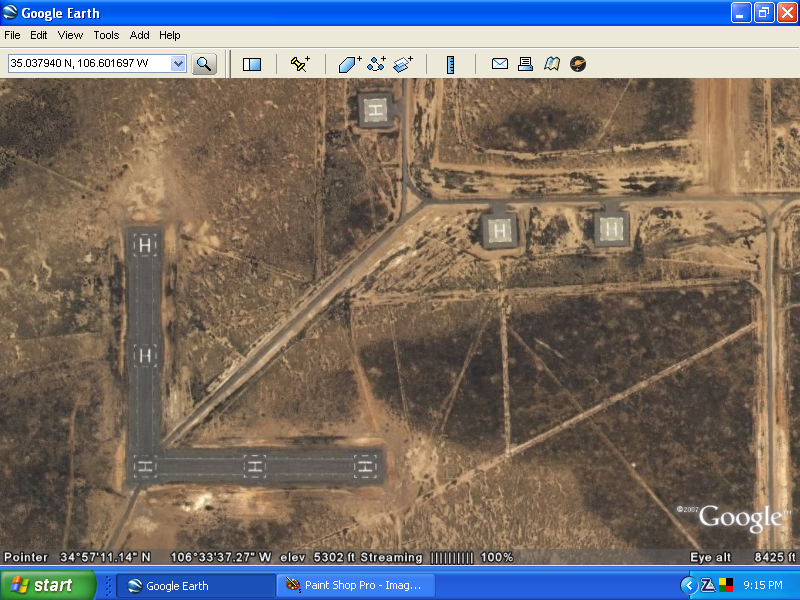Open the Tools menu
Image resolution: width=800 pixels, height=600 pixels.
[x=106, y=35]
